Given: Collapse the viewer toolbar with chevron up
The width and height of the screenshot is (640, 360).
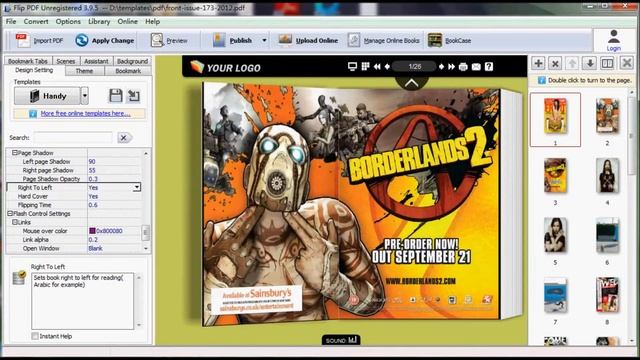Looking at the screenshot, I should pyautogui.click(x=411, y=83).
